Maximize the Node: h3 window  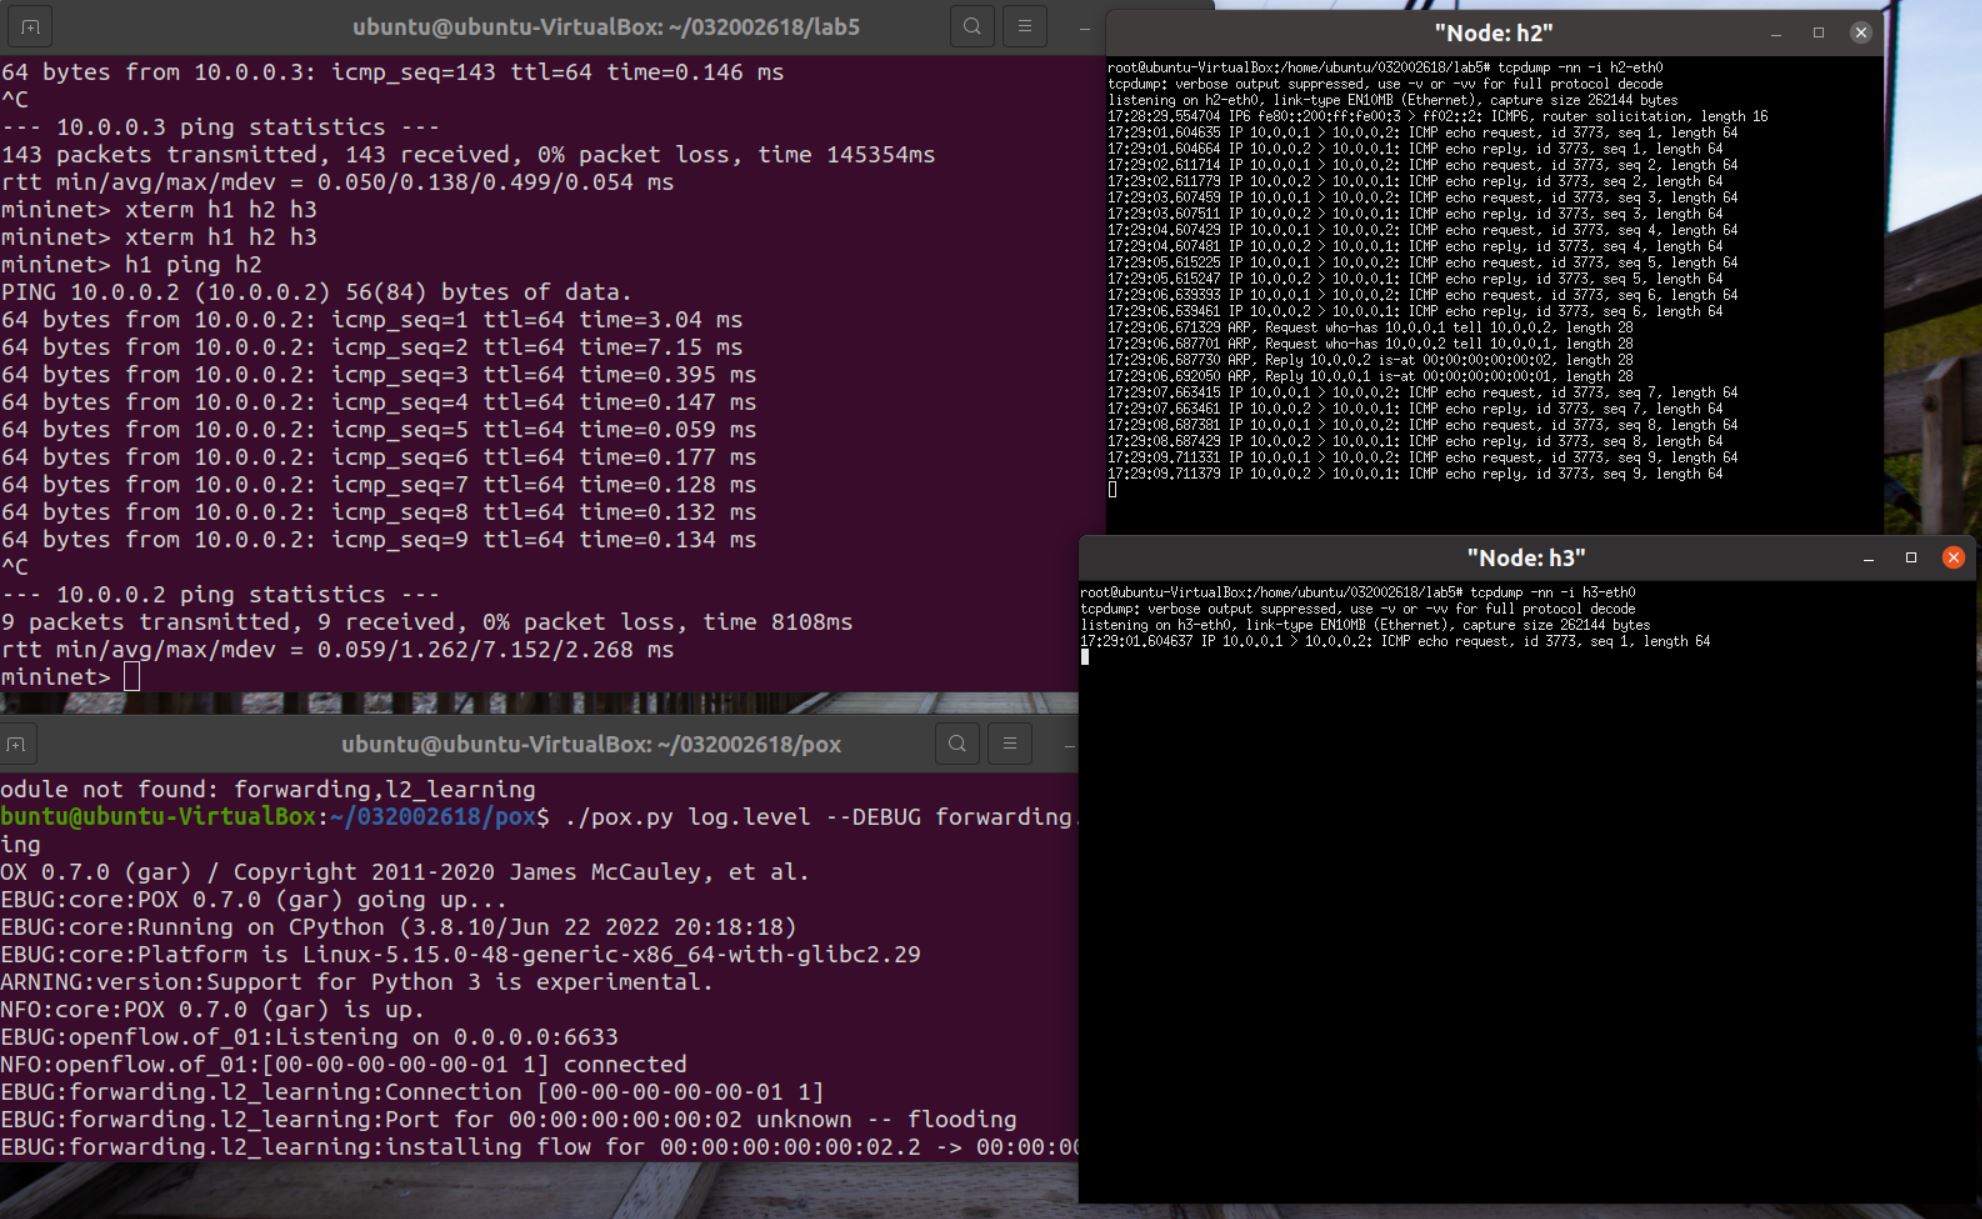(1910, 558)
